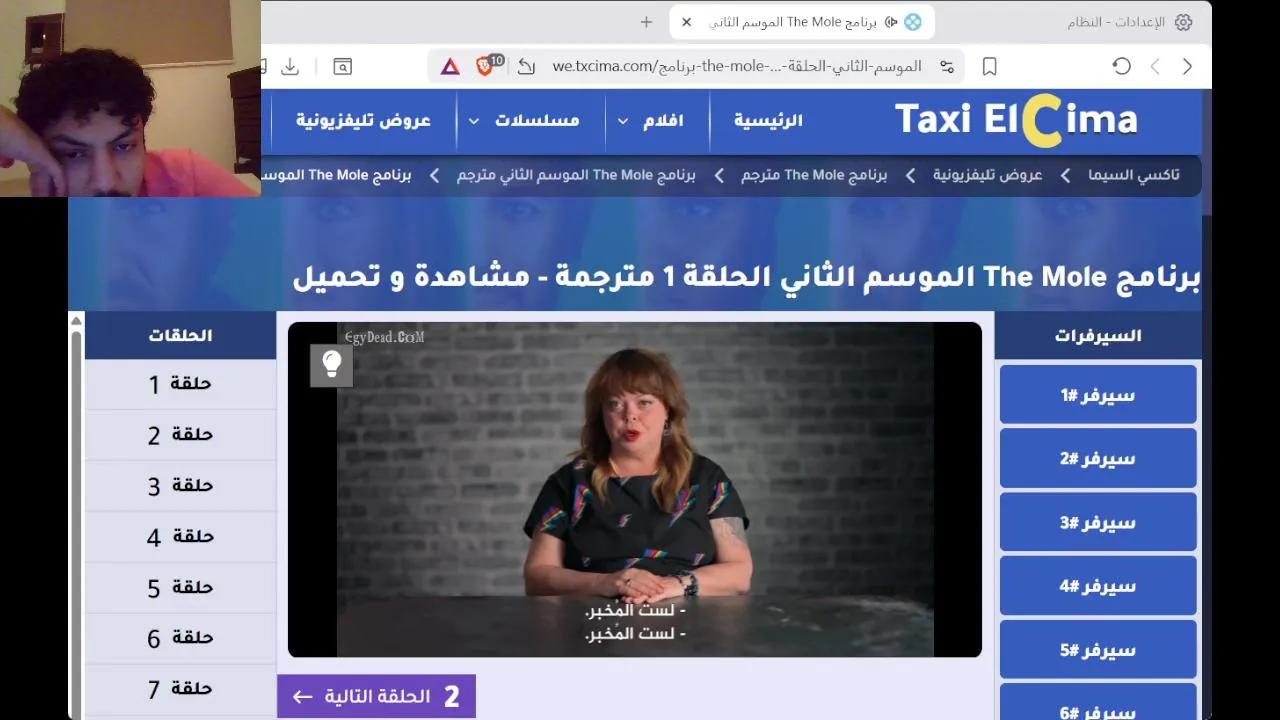Bookmark this page with bookmark icon
This screenshot has height=720, width=1280.
tap(989, 66)
